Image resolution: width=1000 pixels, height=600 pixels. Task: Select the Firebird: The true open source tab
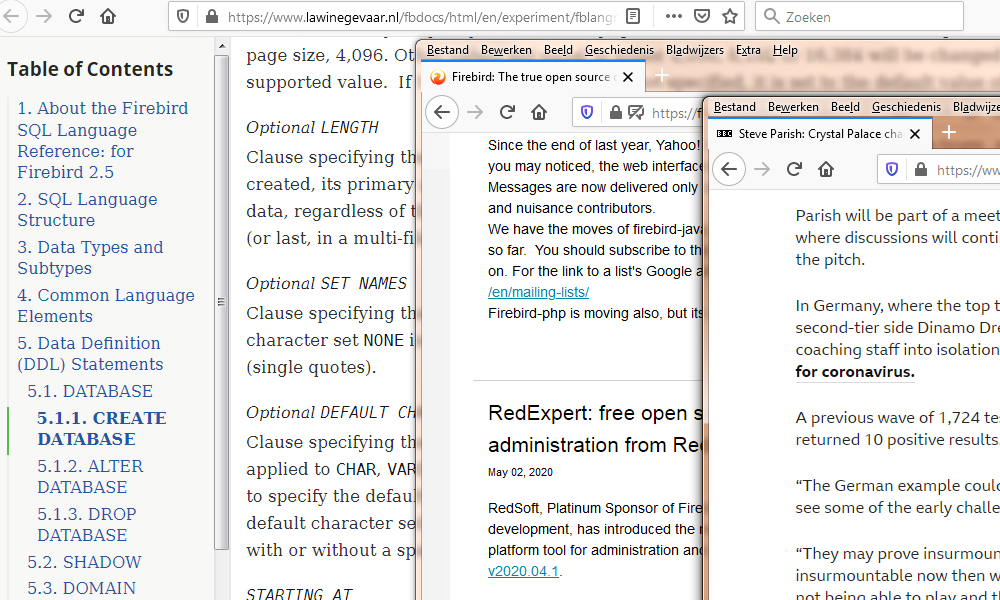click(x=531, y=77)
